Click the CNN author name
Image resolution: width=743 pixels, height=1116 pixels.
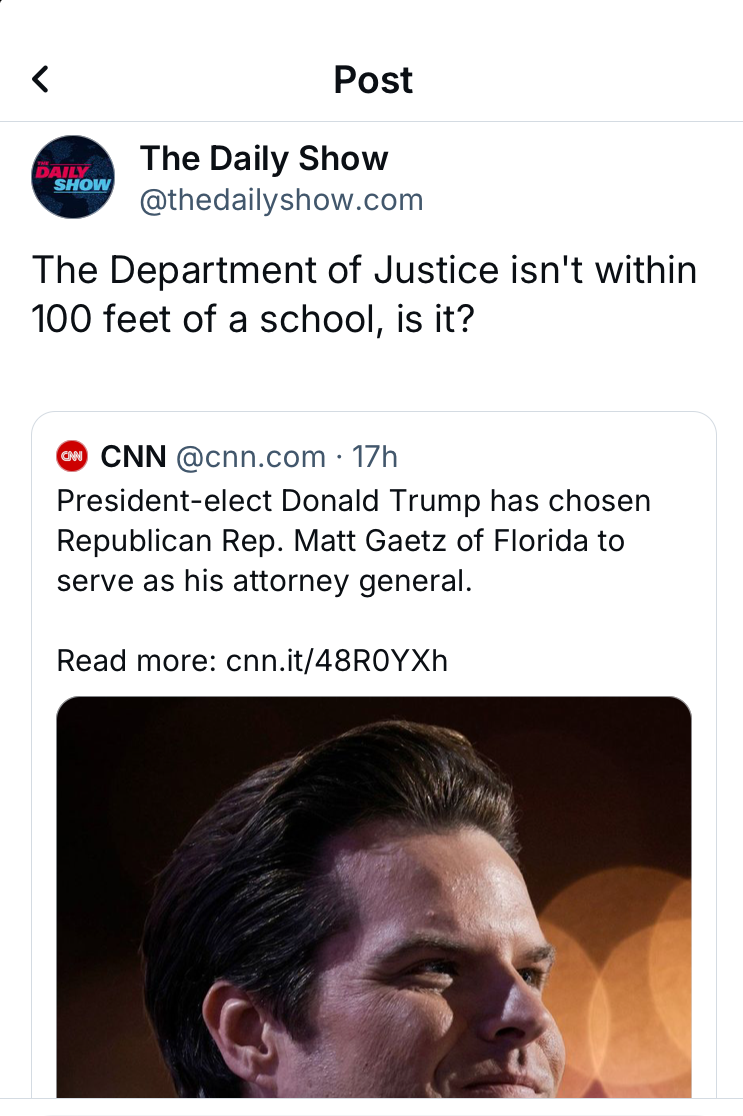pyautogui.click(x=133, y=457)
